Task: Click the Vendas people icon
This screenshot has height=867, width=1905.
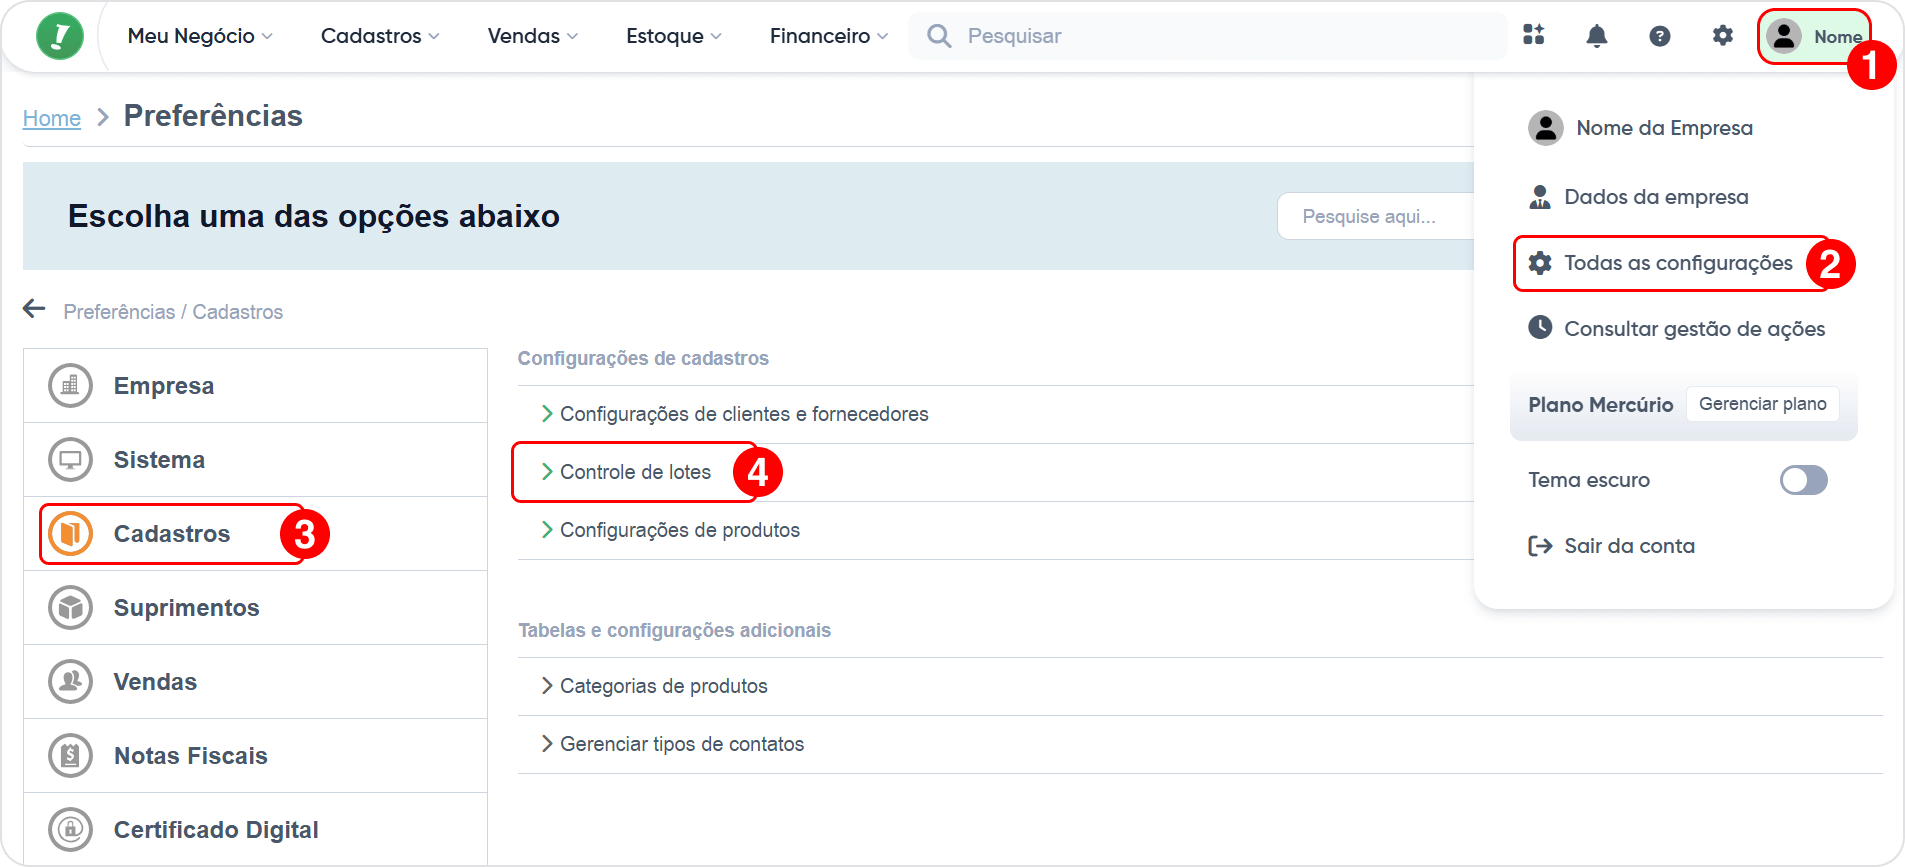Action: 70,681
